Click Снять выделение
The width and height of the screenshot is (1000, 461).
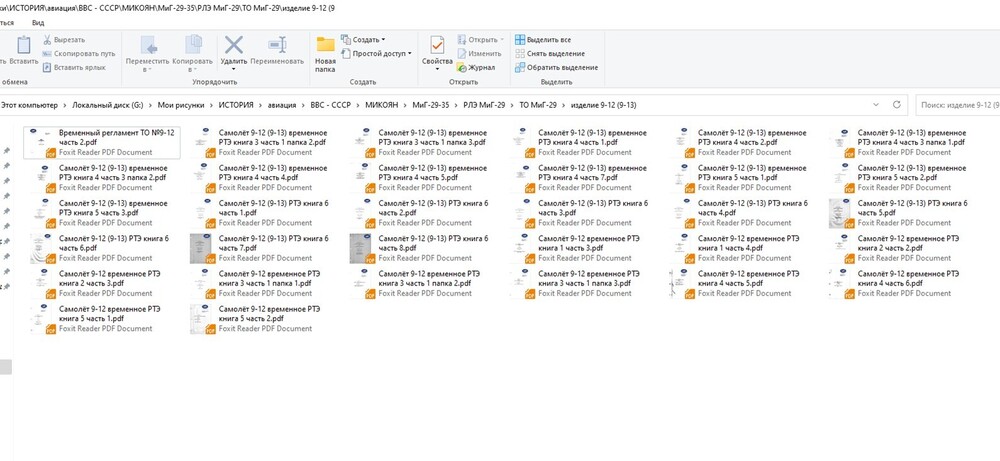coord(550,54)
